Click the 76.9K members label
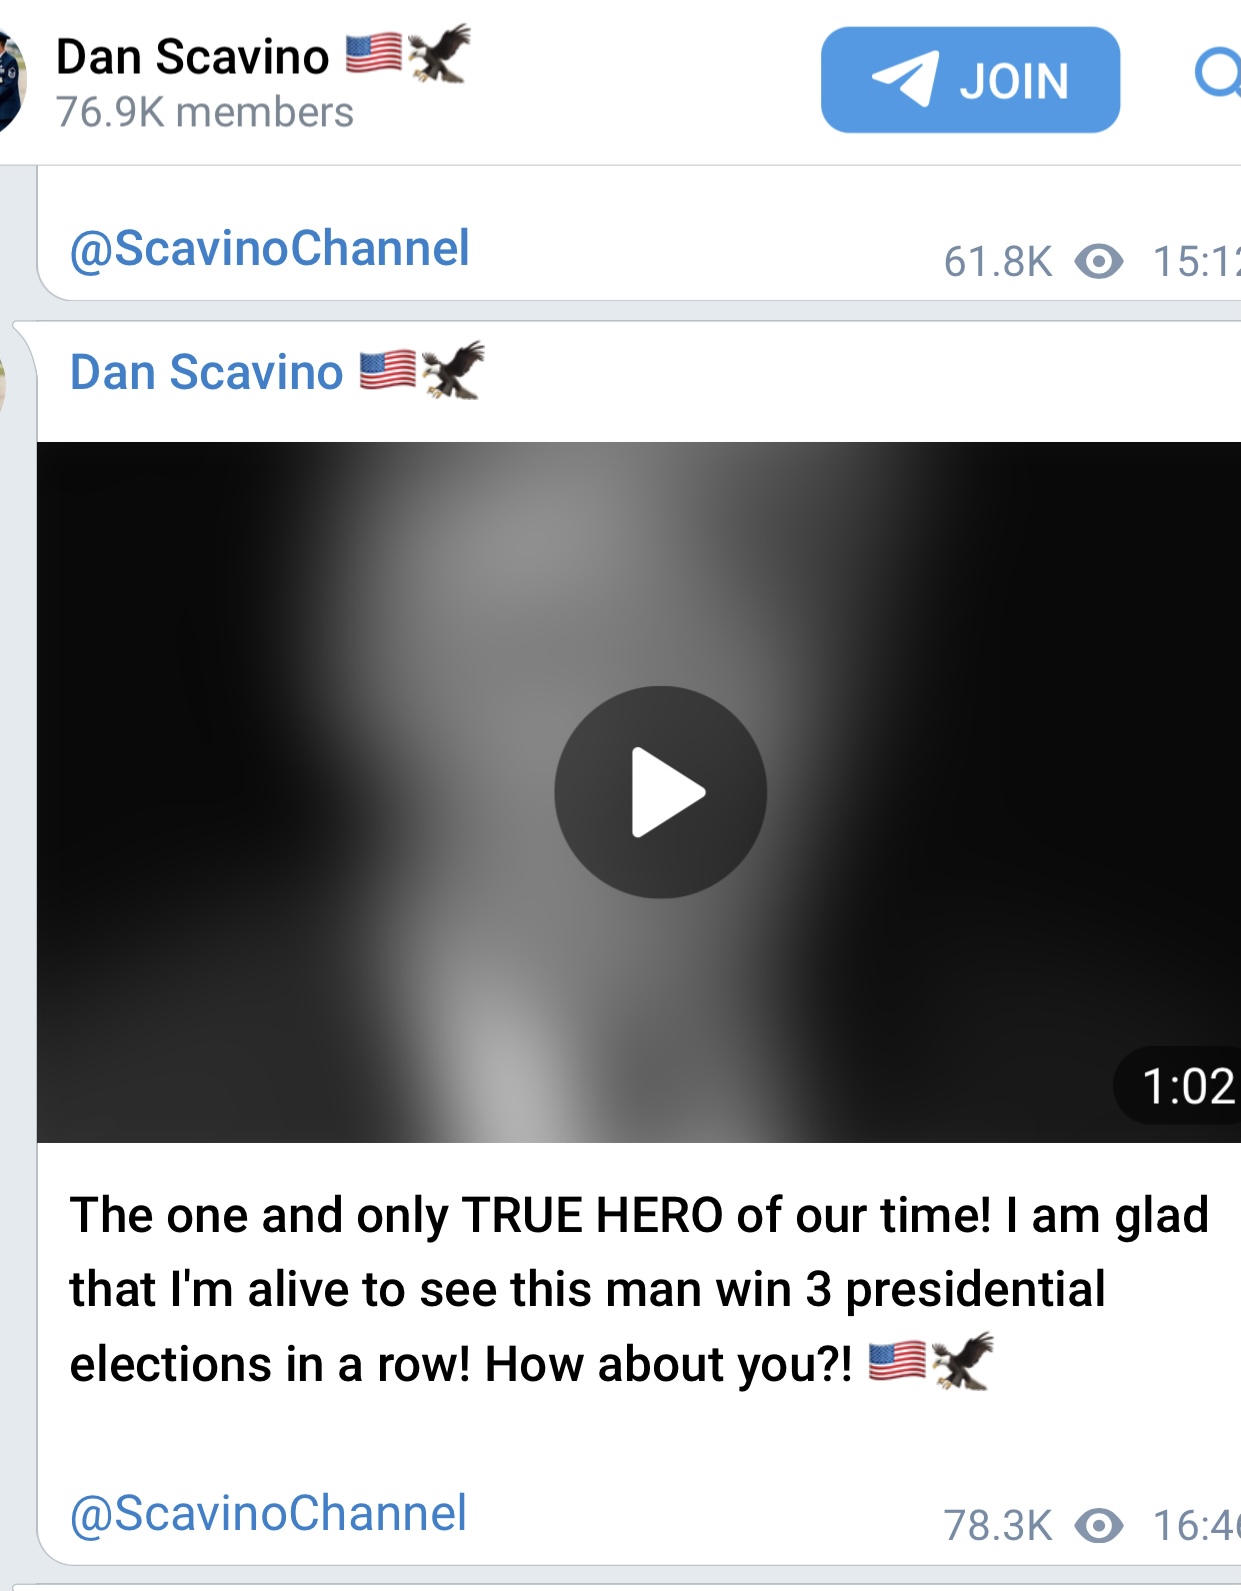The image size is (1241, 1591). [x=205, y=112]
